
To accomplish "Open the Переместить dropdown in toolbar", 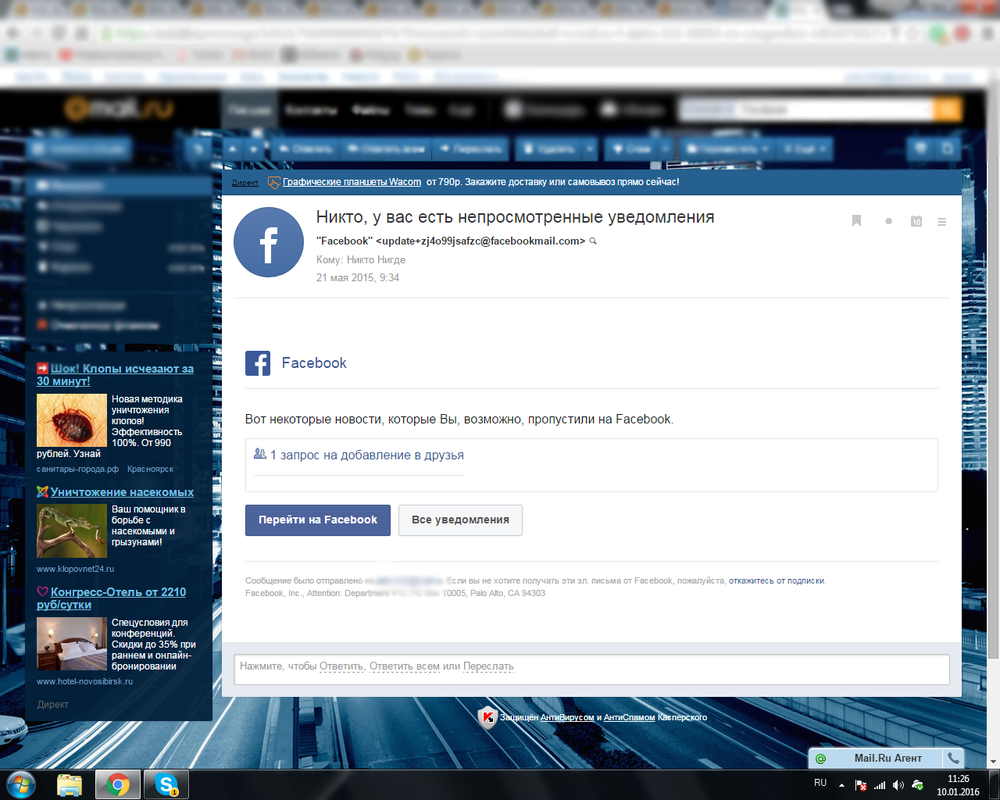I will click(726, 149).
